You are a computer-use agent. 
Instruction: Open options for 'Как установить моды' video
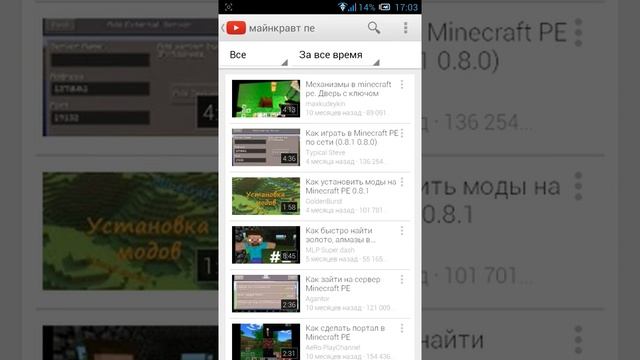point(402,182)
